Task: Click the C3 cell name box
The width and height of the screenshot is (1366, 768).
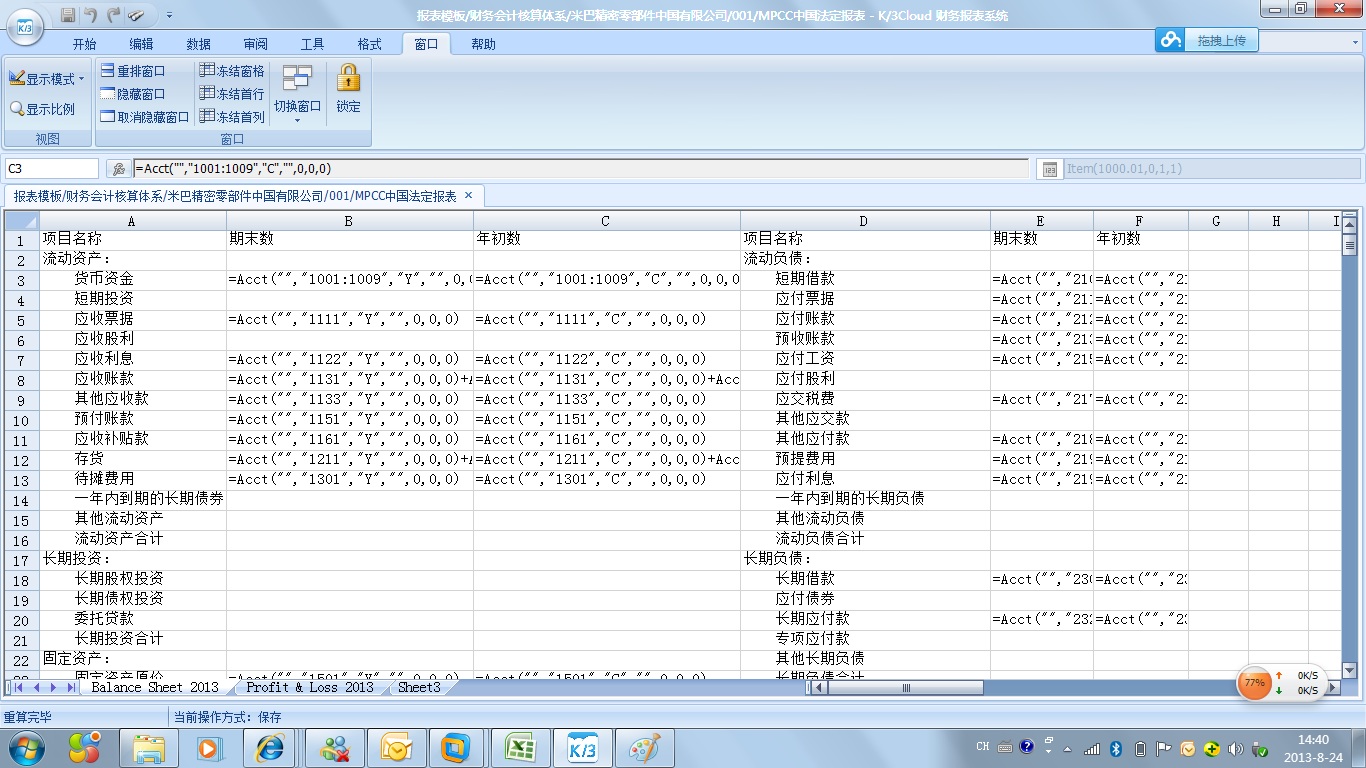Action: pos(52,169)
